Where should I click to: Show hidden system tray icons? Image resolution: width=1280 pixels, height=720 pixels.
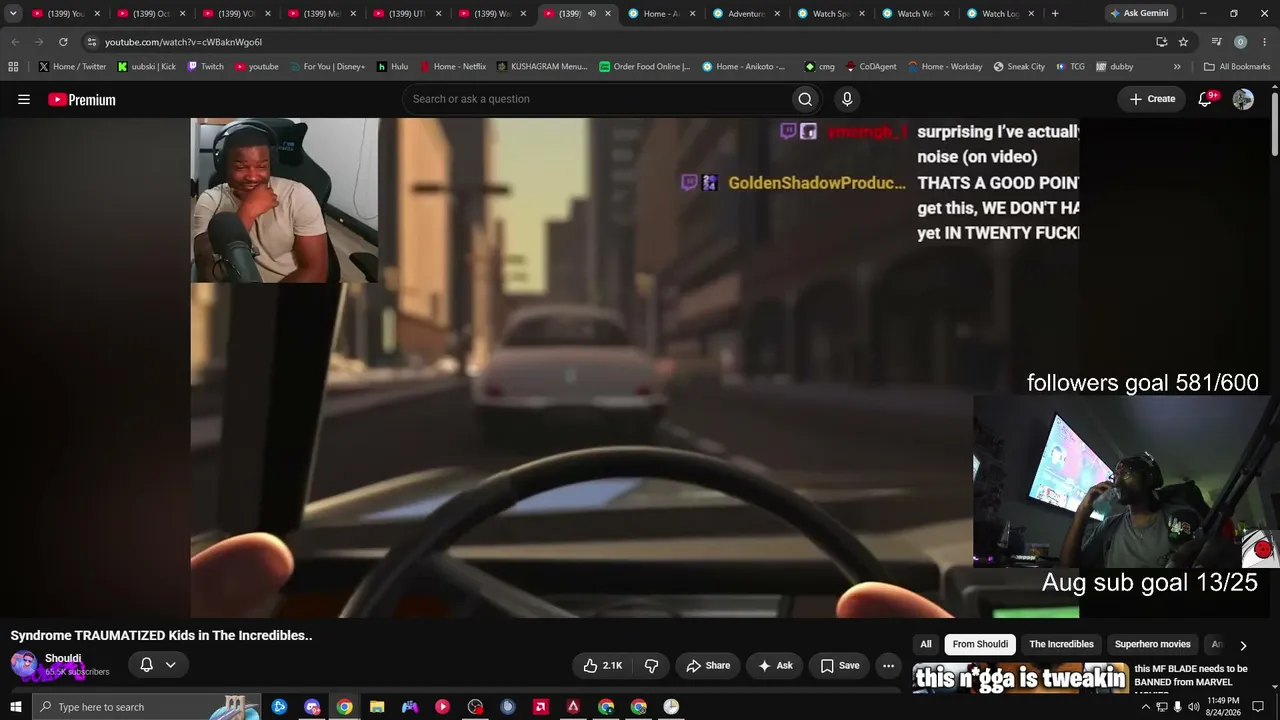[x=1146, y=707]
